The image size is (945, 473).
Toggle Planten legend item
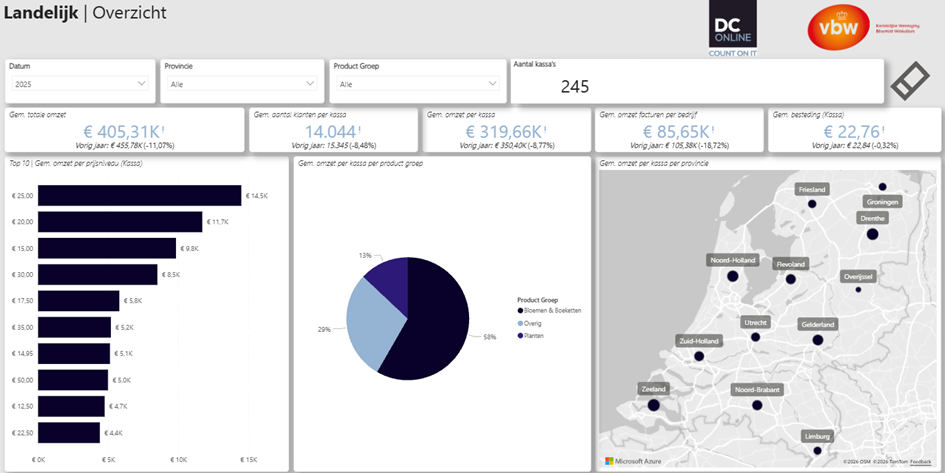coord(536,336)
